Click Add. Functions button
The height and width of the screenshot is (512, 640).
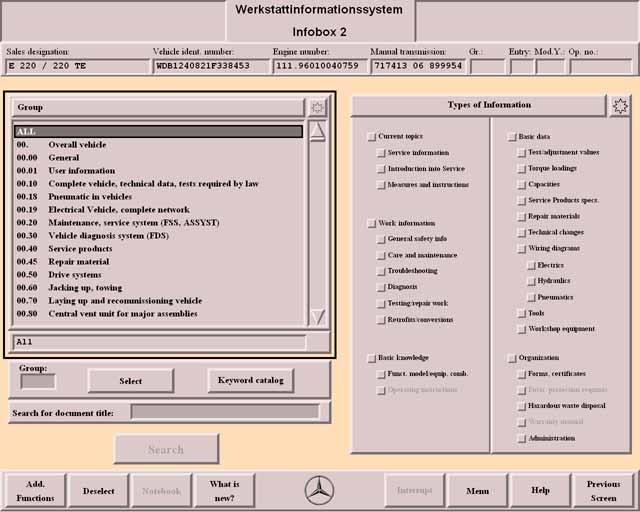click(x=35, y=491)
